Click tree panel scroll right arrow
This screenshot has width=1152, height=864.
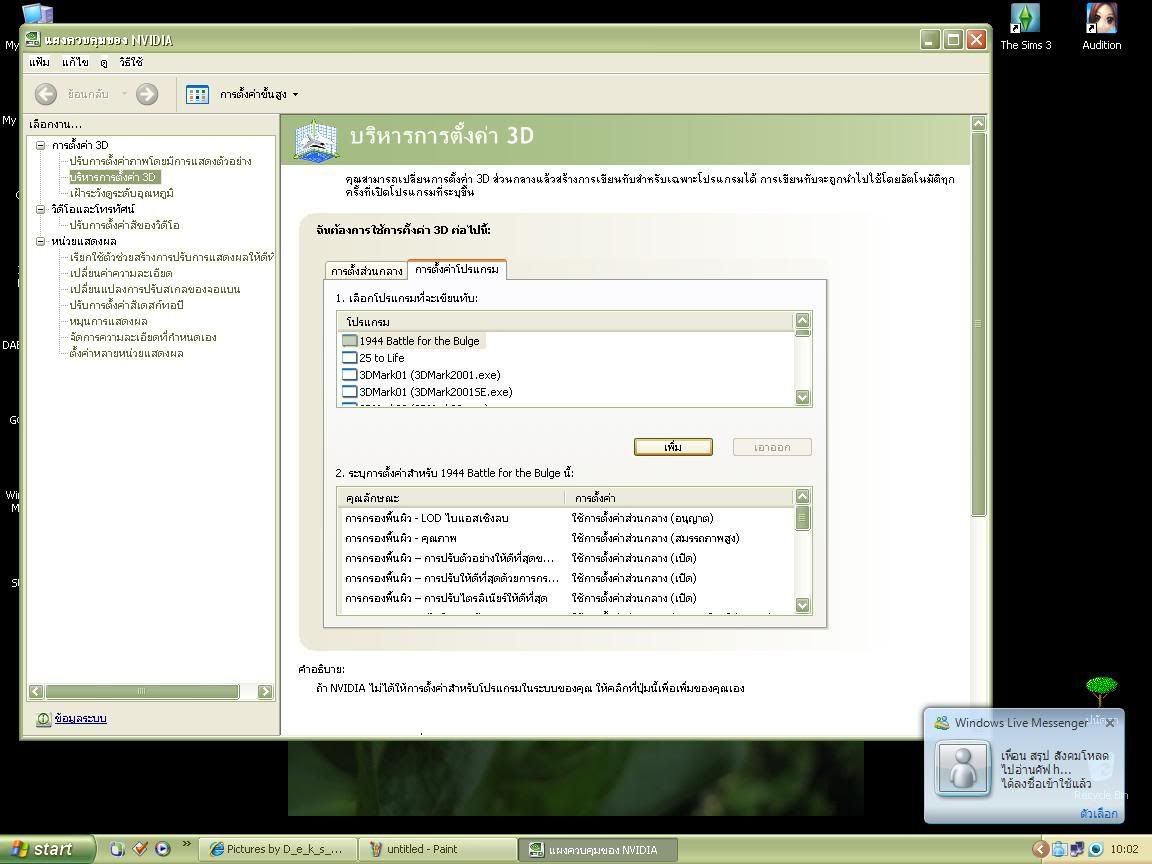pos(265,692)
